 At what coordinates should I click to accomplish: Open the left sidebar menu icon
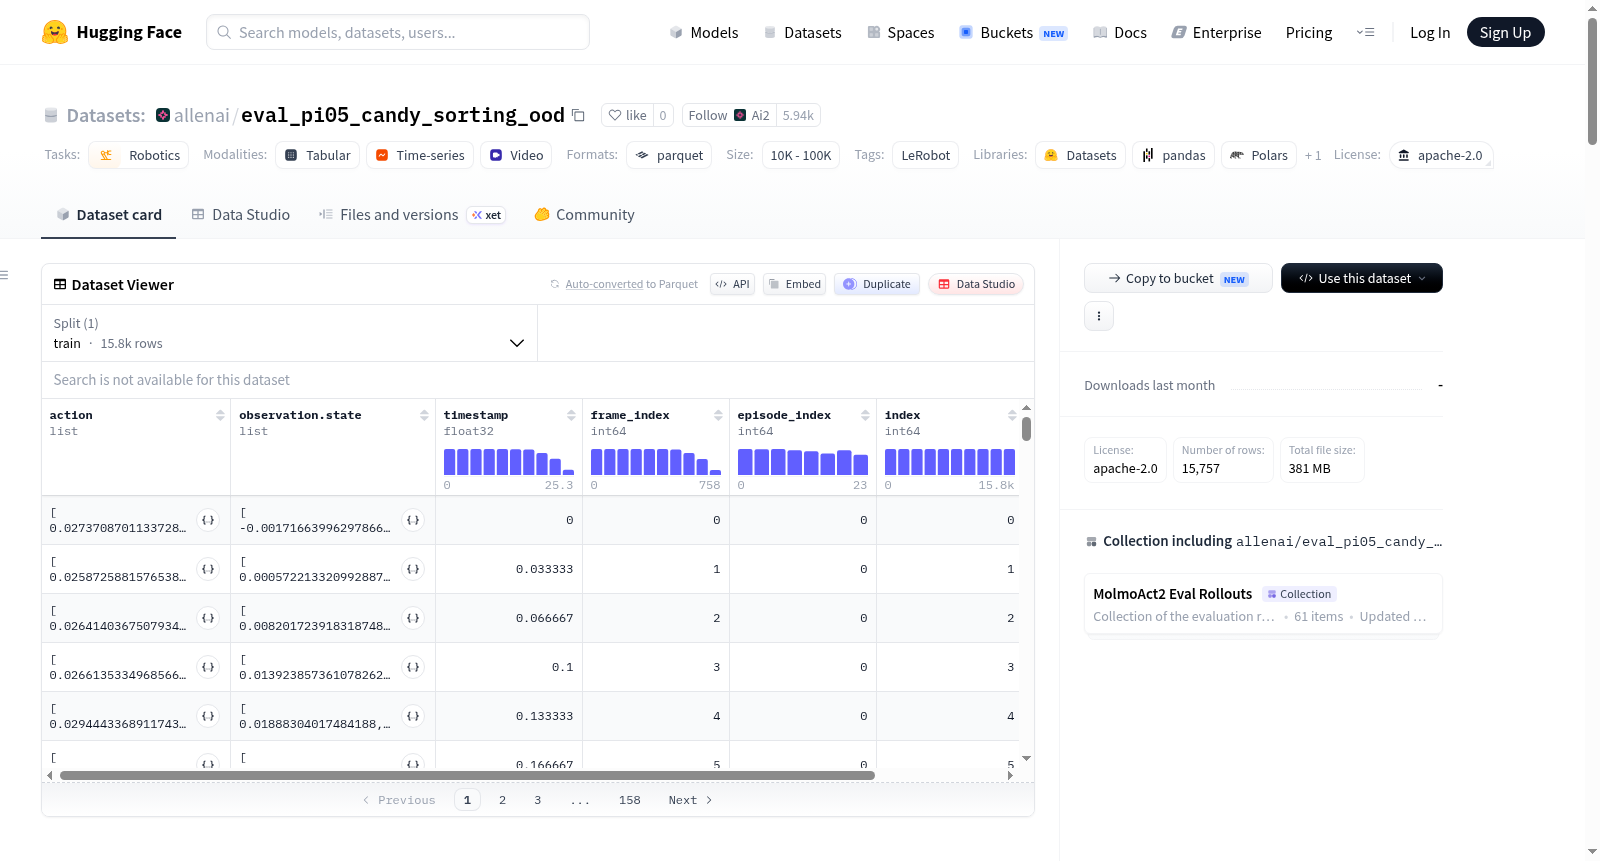tap(4, 275)
